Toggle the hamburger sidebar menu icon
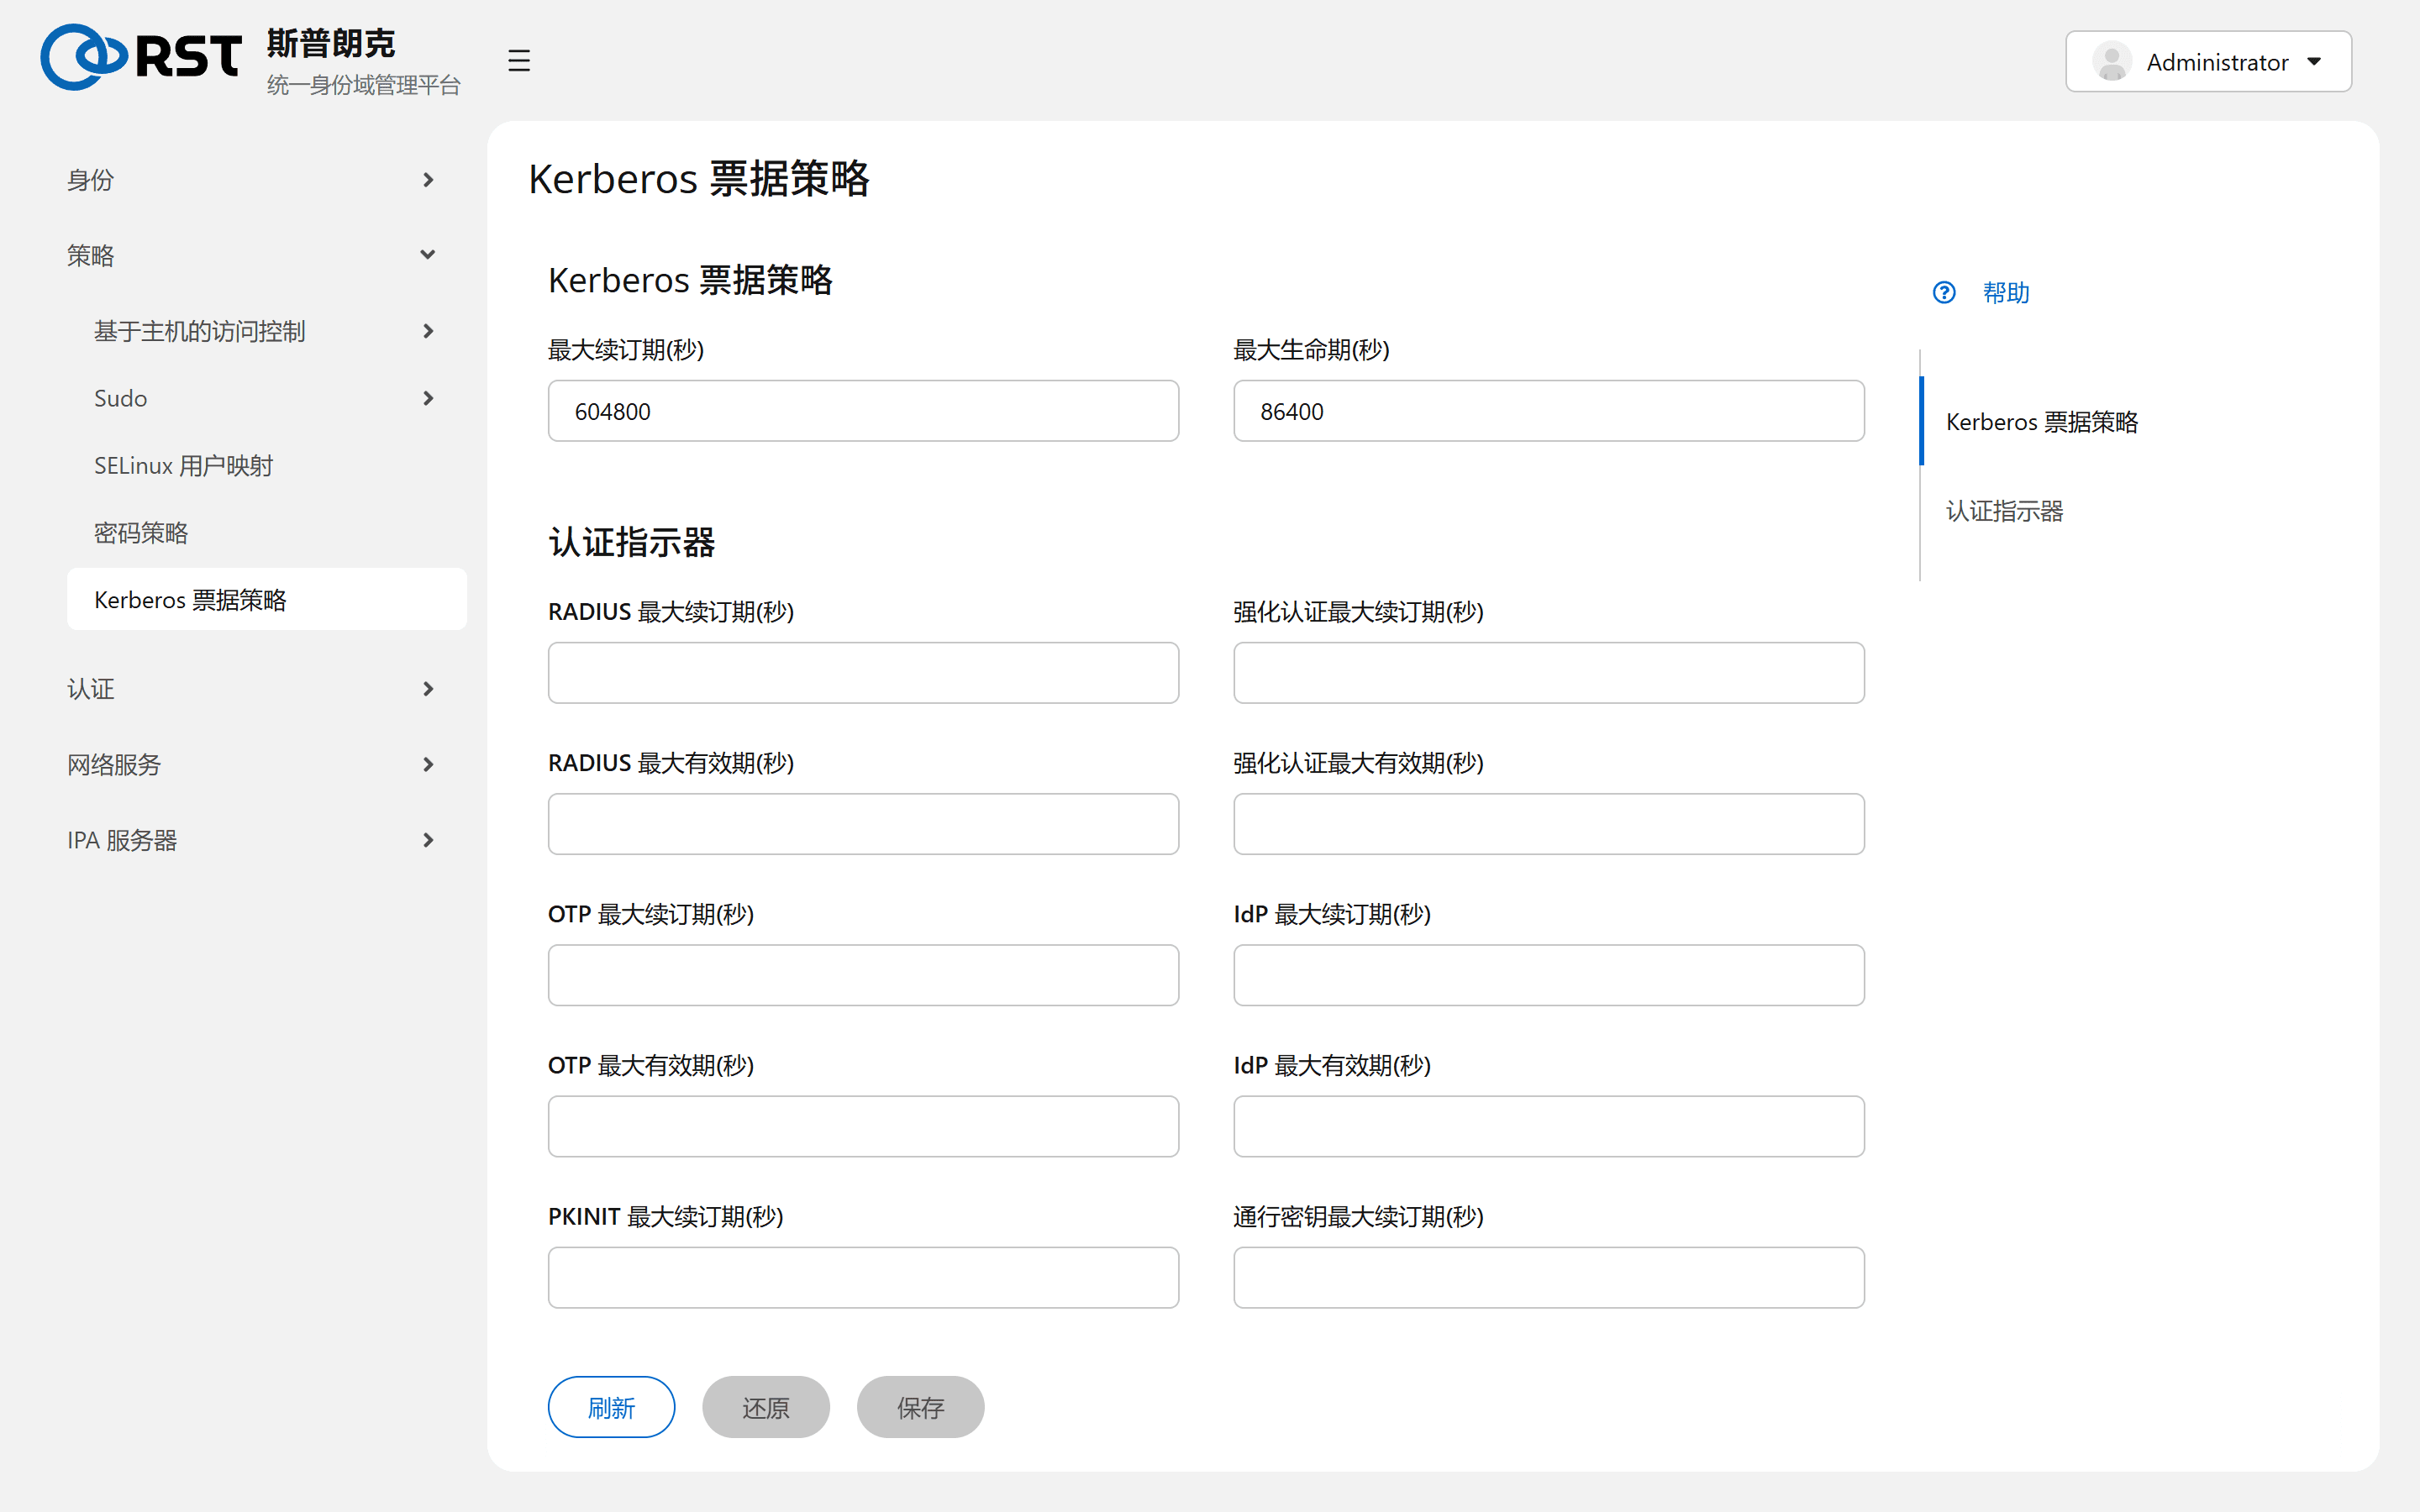Viewport: 2420px width, 1512px height. pos(518,61)
